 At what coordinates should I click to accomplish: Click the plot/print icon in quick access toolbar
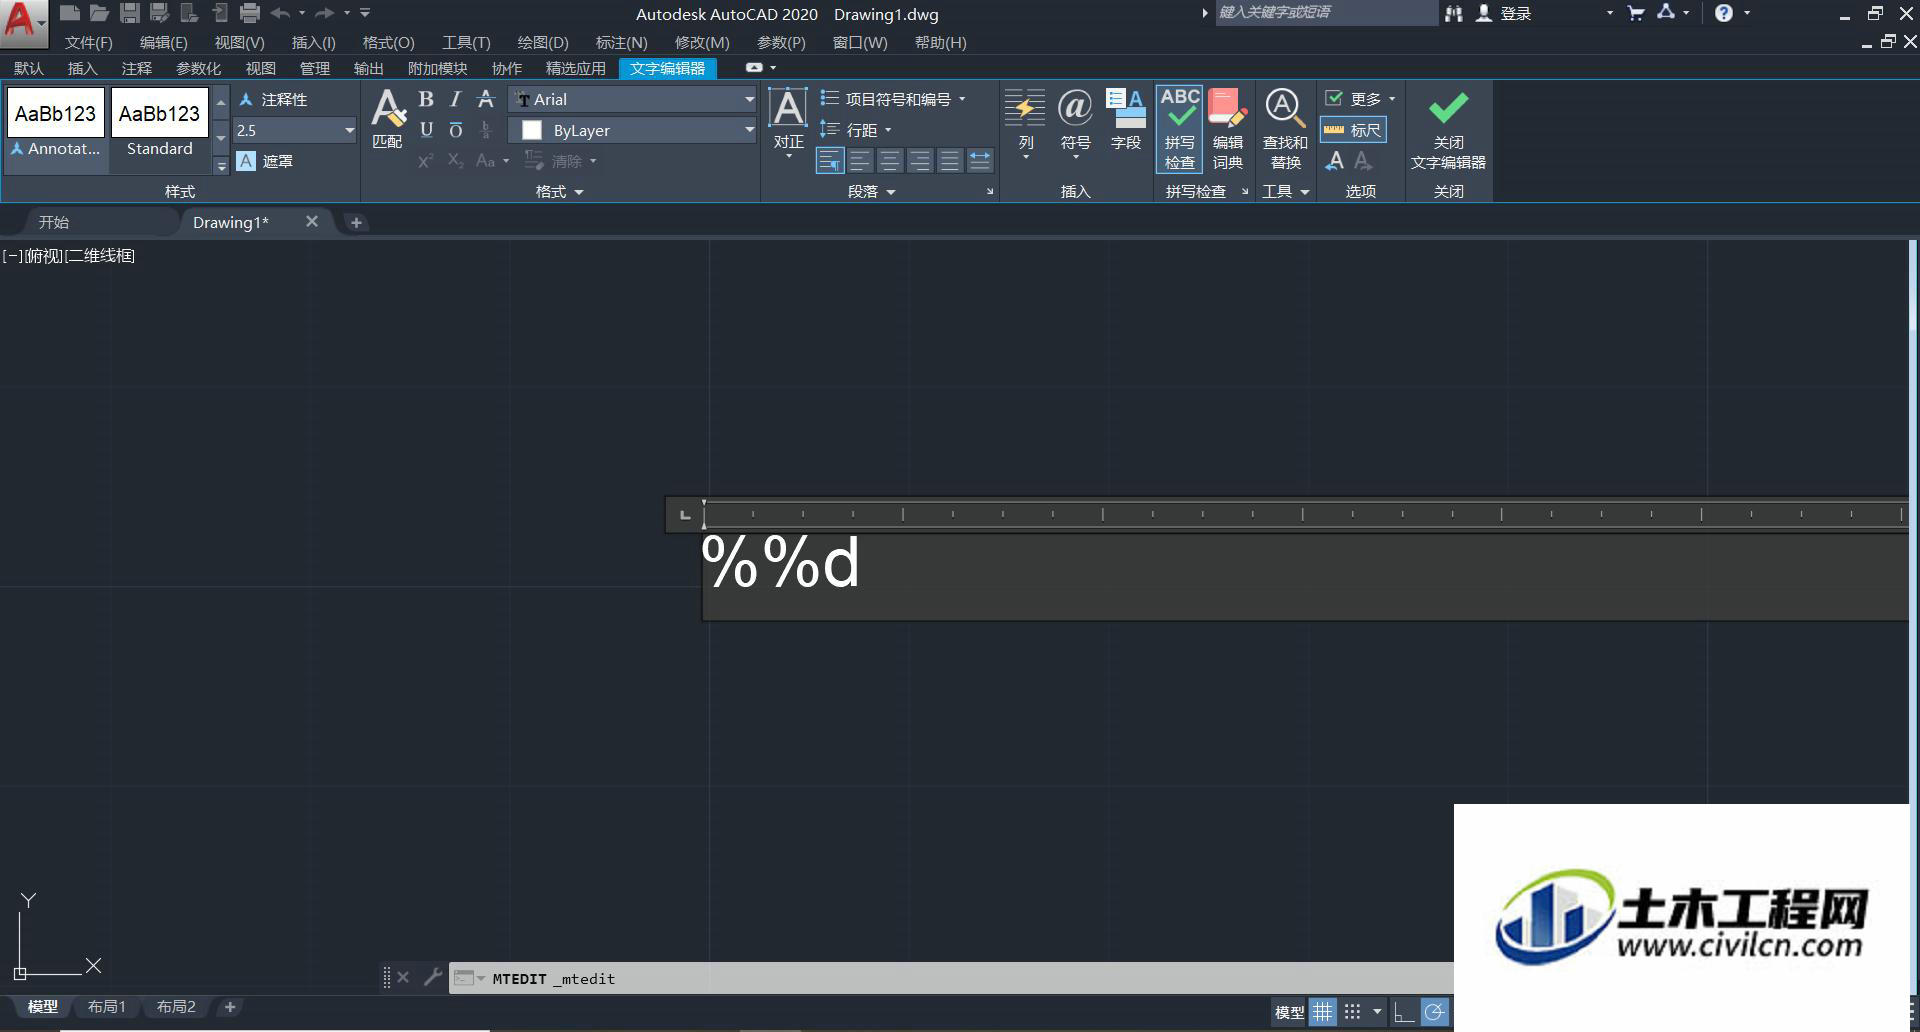250,13
